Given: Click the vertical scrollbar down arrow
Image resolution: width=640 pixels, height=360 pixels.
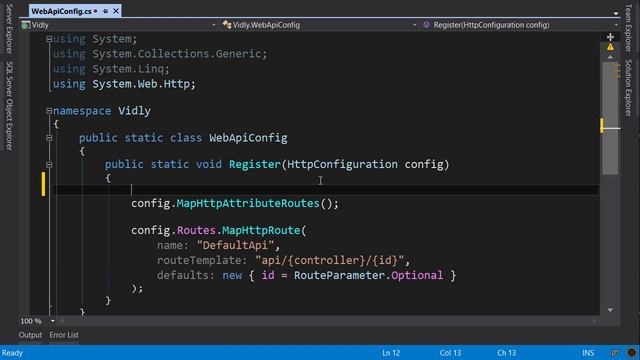Looking at the screenshot, I should 610,310.
